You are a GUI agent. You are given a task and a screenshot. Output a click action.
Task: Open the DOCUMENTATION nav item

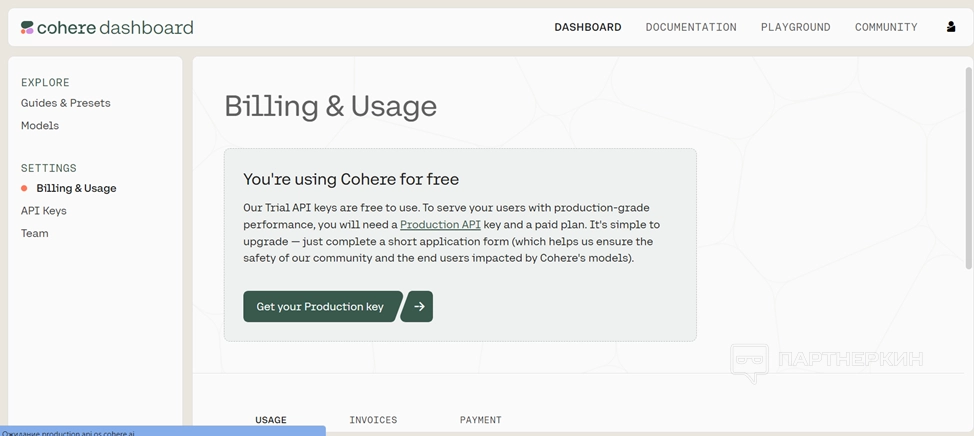[691, 27]
